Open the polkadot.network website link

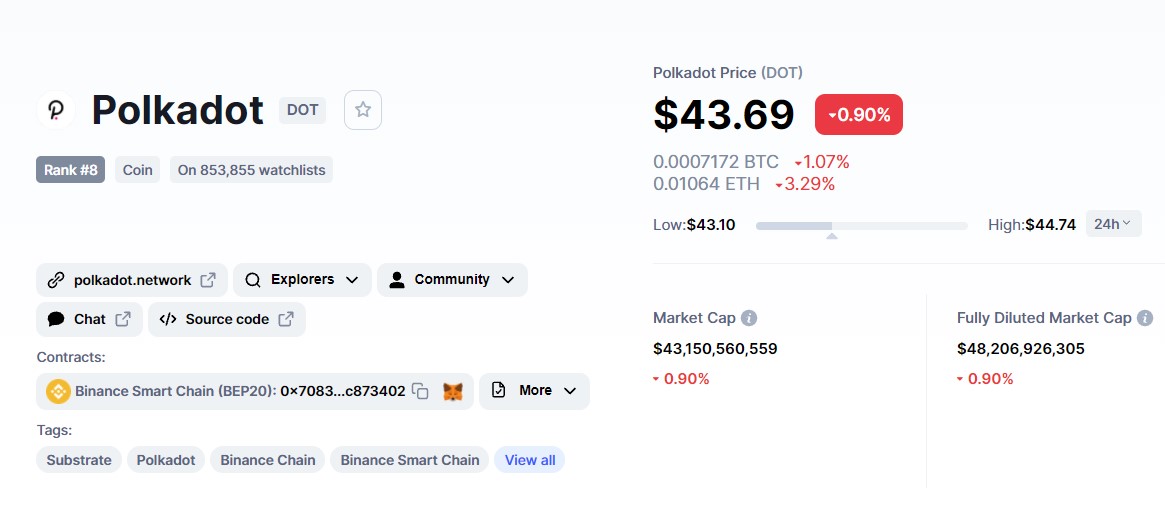(x=132, y=280)
